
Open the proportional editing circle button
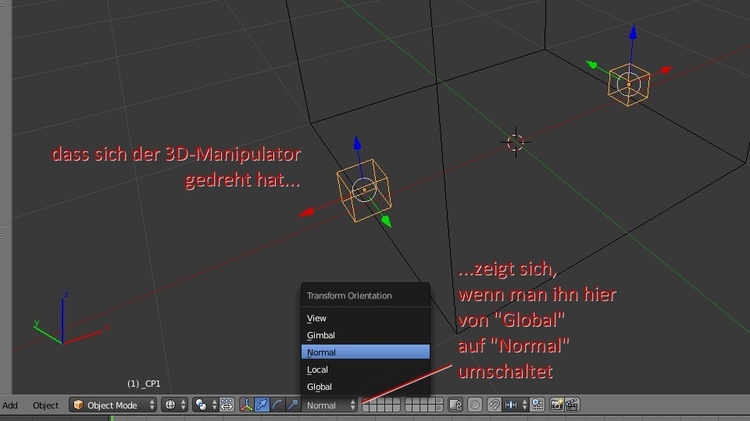[475, 405]
